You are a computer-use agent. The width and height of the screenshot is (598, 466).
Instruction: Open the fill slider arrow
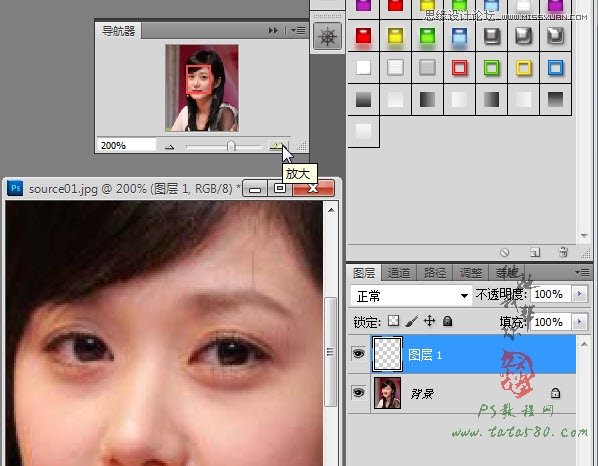point(580,322)
